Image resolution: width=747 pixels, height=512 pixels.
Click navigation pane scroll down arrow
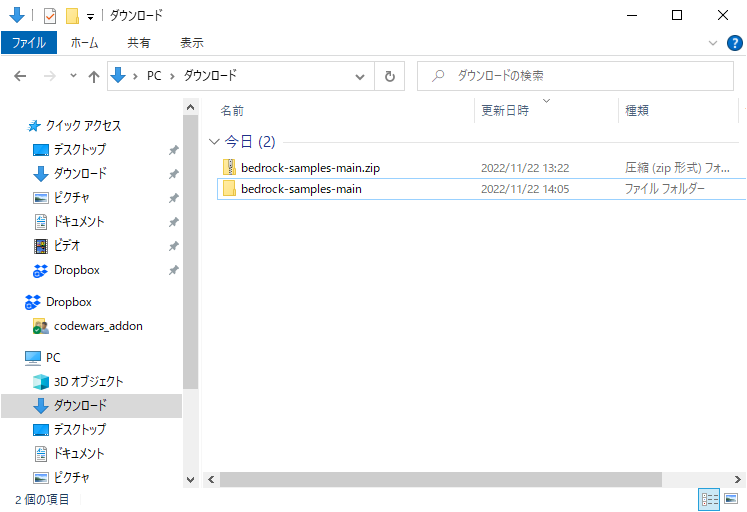click(x=191, y=480)
